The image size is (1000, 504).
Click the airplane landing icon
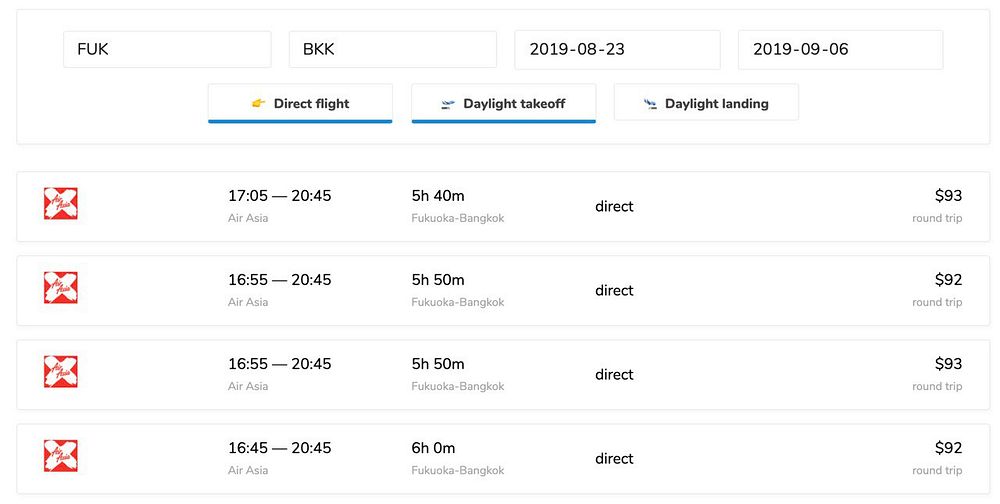click(650, 103)
